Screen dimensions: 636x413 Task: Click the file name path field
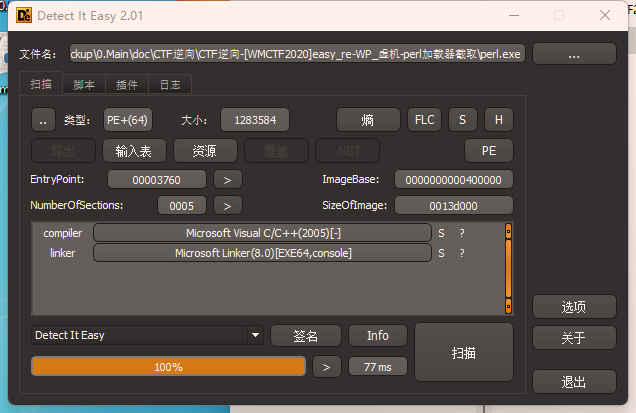297,54
